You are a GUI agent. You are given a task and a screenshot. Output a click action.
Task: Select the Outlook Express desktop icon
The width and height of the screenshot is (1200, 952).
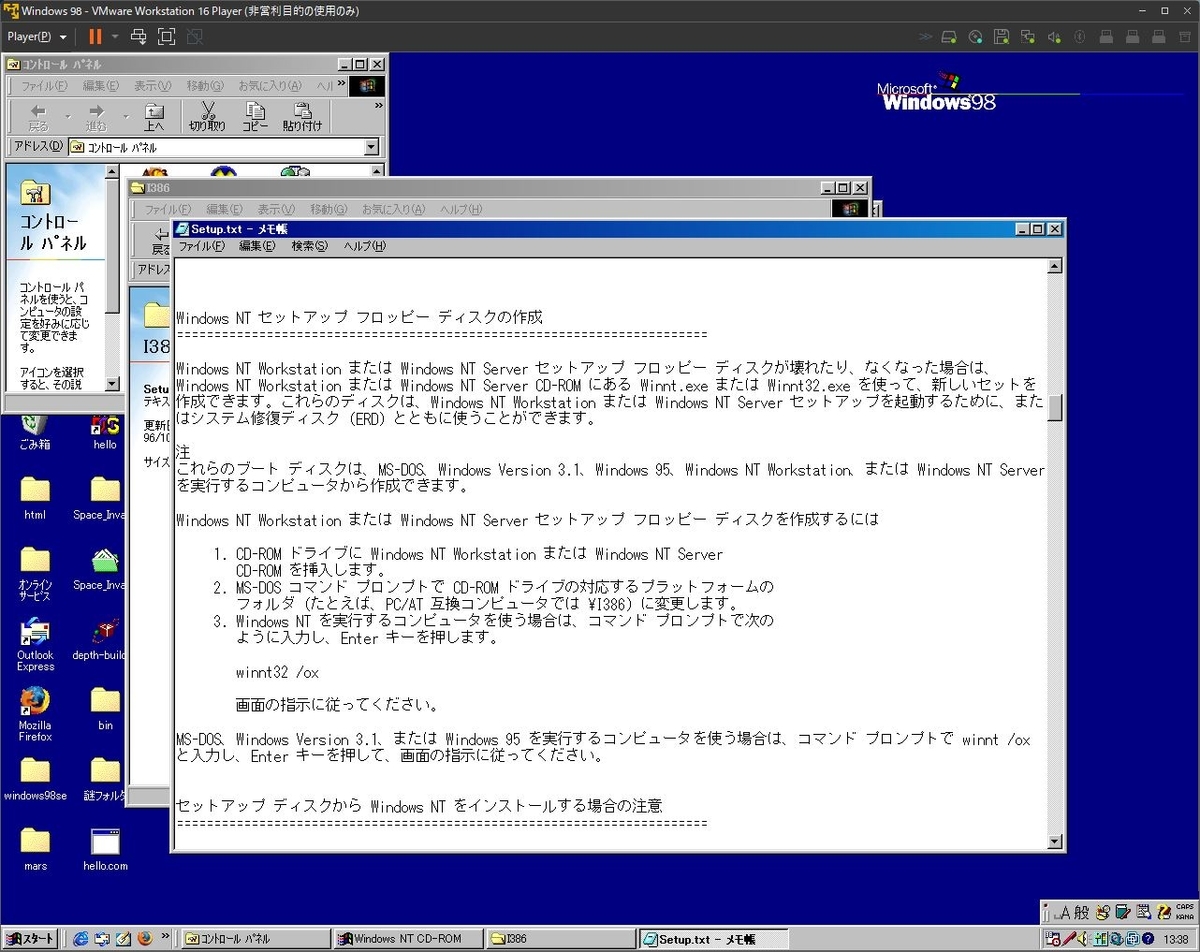point(34,646)
